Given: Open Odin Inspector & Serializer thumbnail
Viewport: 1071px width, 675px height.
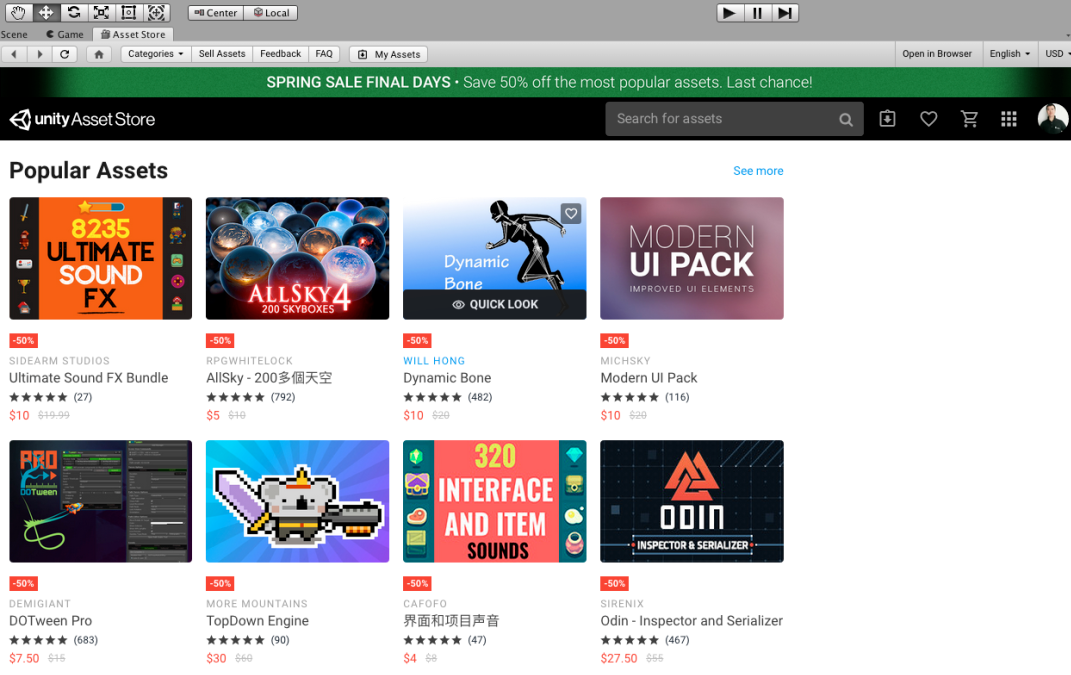Looking at the screenshot, I should point(692,501).
